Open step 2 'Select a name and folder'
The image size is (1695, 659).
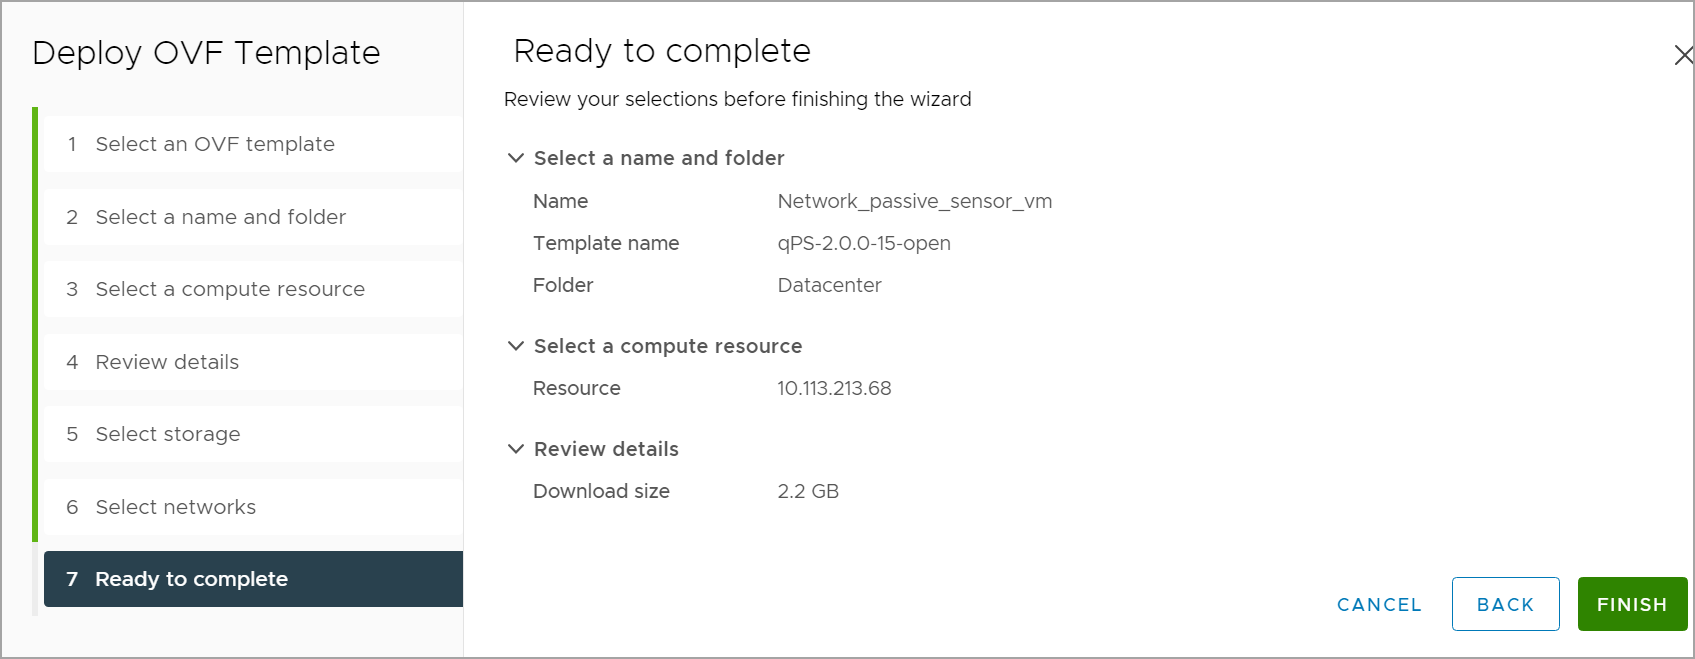pos(220,217)
